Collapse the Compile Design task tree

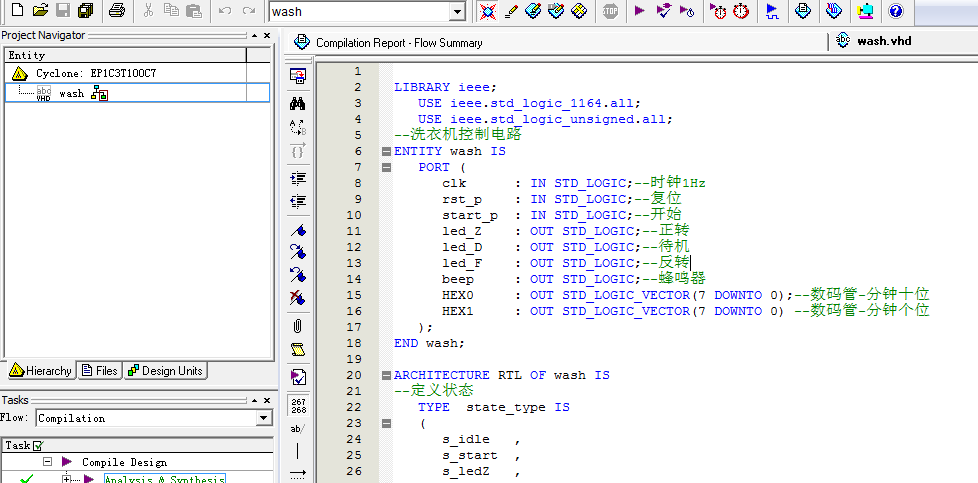pyautogui.click(x=47, y=462)
